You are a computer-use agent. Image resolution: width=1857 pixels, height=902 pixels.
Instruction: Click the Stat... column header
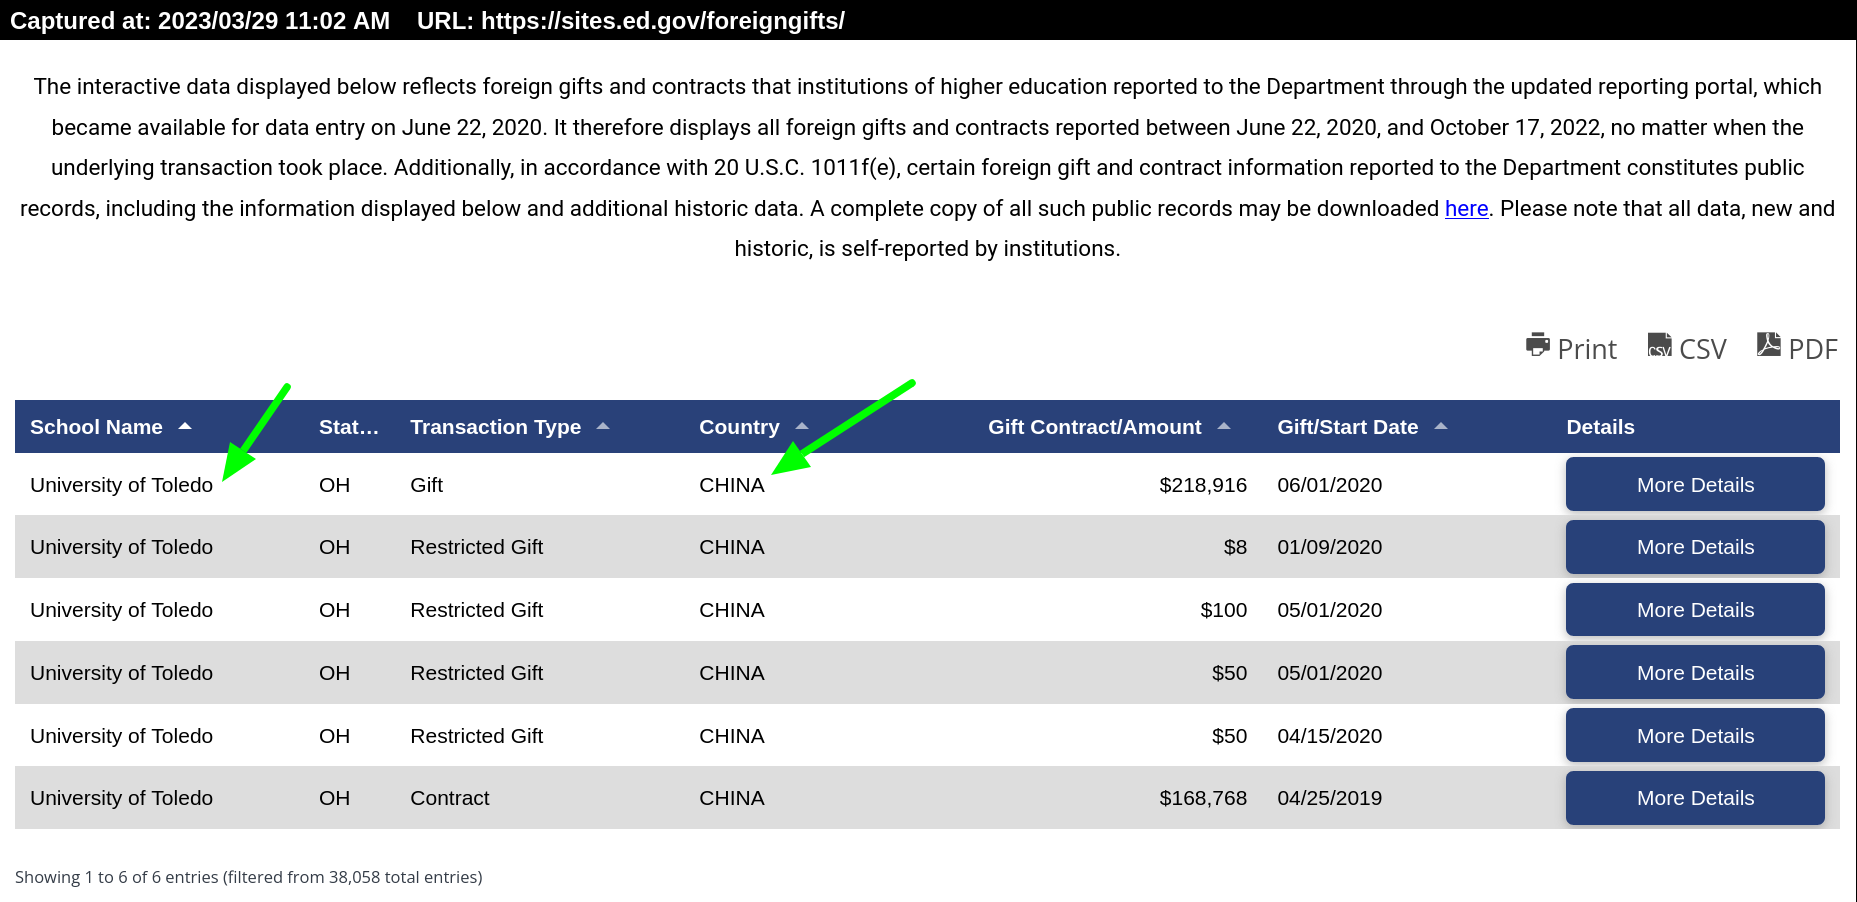point(349,427)
